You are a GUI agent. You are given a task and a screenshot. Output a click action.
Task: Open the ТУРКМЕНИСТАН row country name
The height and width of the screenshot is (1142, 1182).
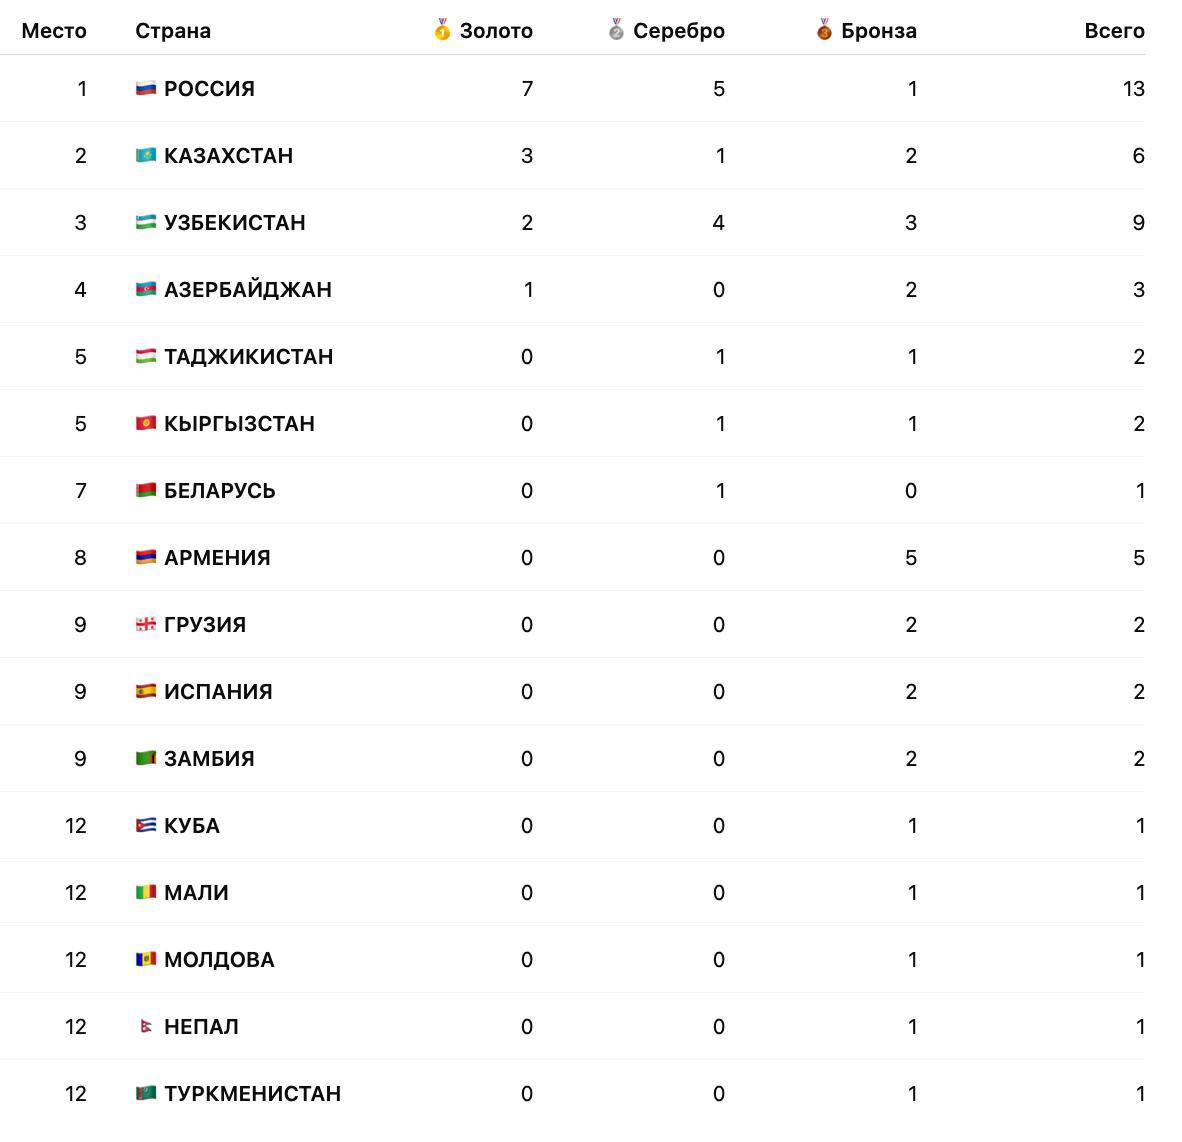[253, 1094]
